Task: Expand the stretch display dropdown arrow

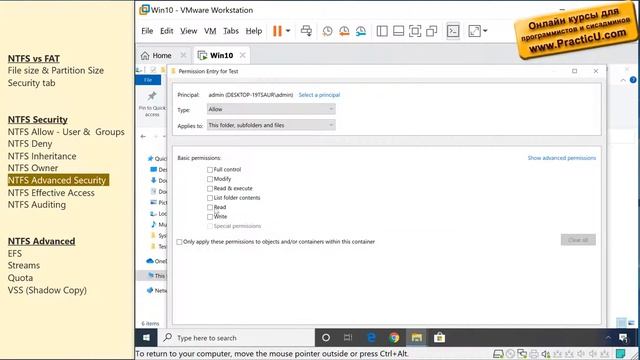Action: click(485, 31)
